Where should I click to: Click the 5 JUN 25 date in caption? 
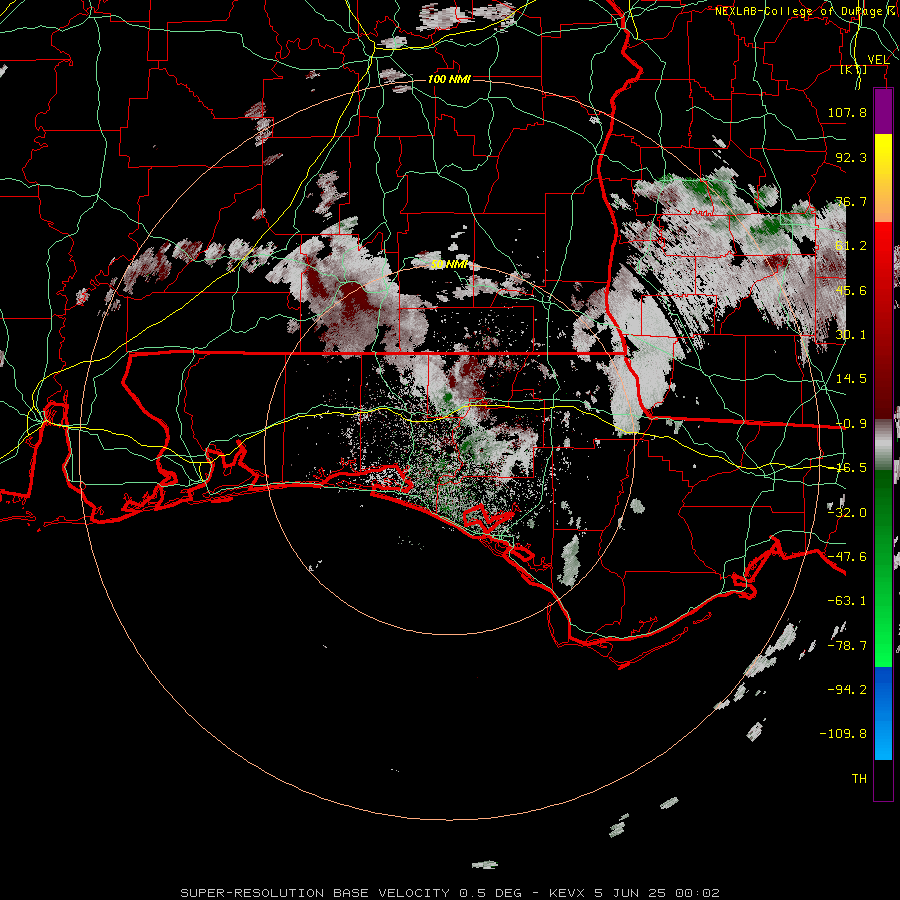630,893
